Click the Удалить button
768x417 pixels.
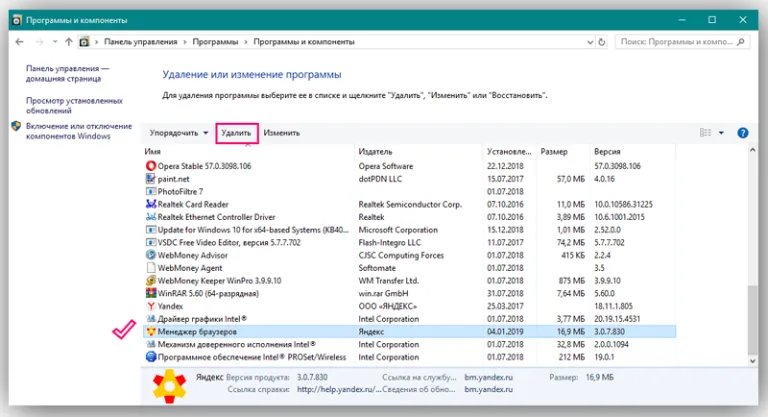coord(236,133)
